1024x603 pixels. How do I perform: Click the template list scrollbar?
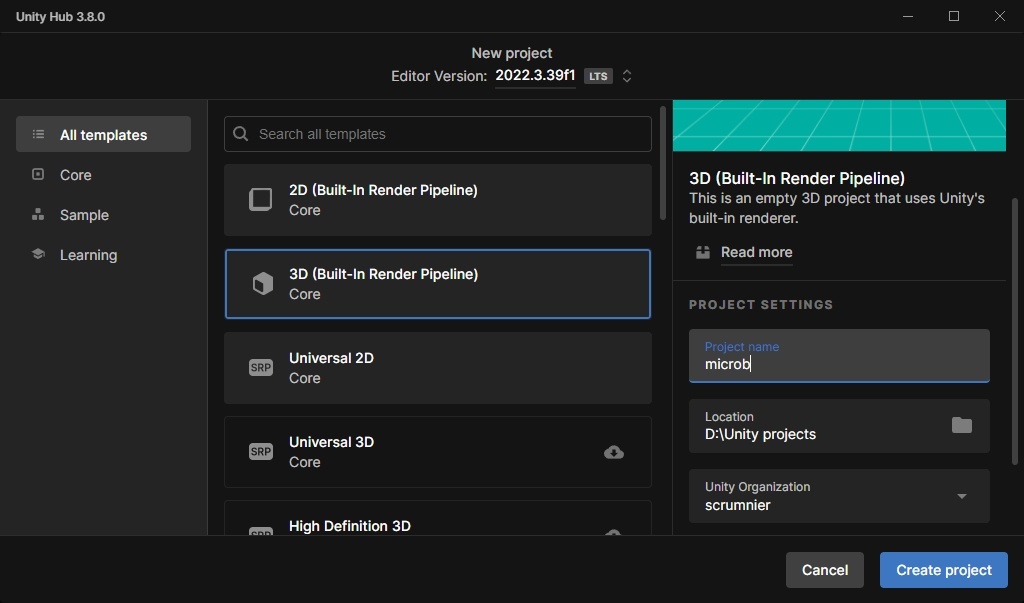point(663,163)
